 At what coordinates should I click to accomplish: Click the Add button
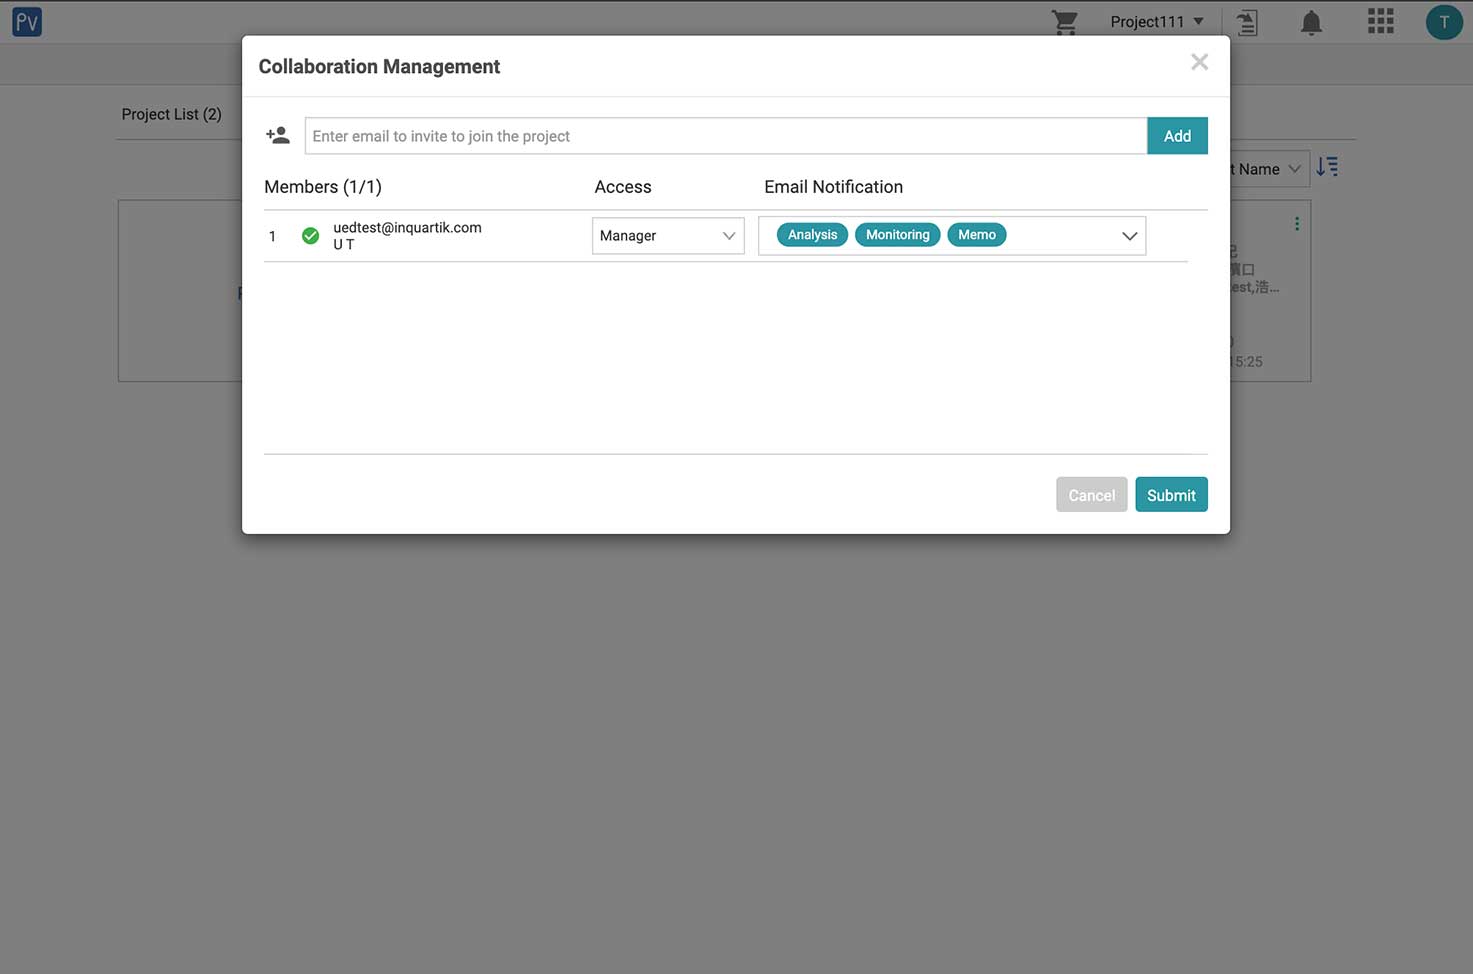(1177, 136)
